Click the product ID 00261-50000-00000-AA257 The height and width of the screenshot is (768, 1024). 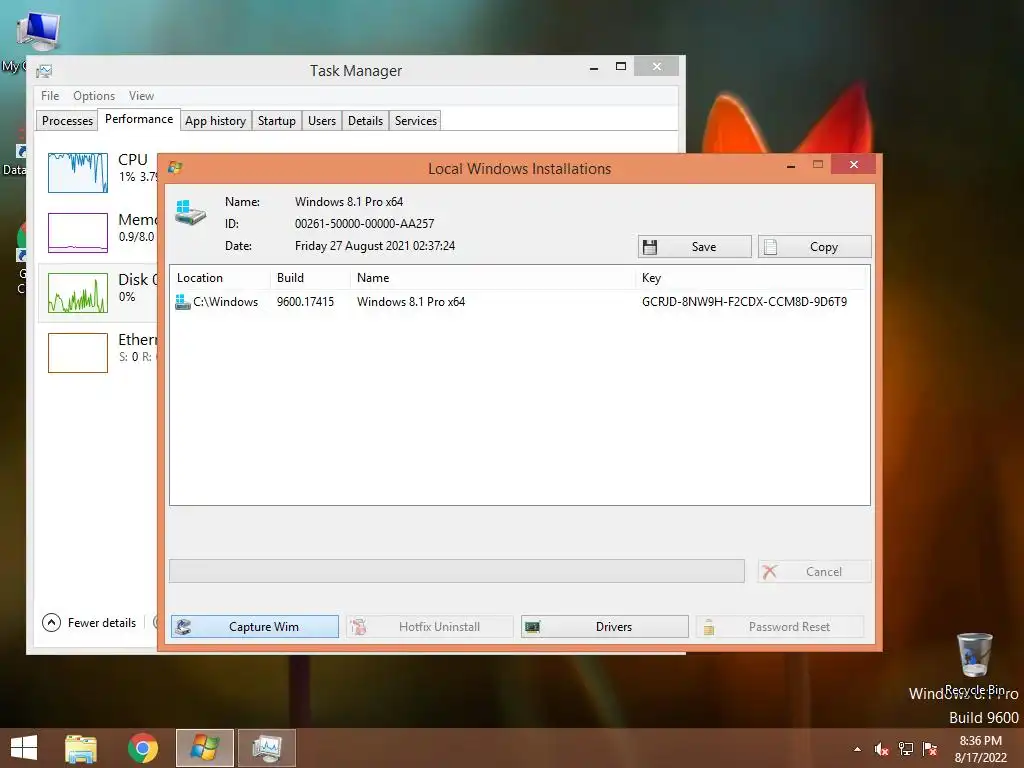(364, 223)
